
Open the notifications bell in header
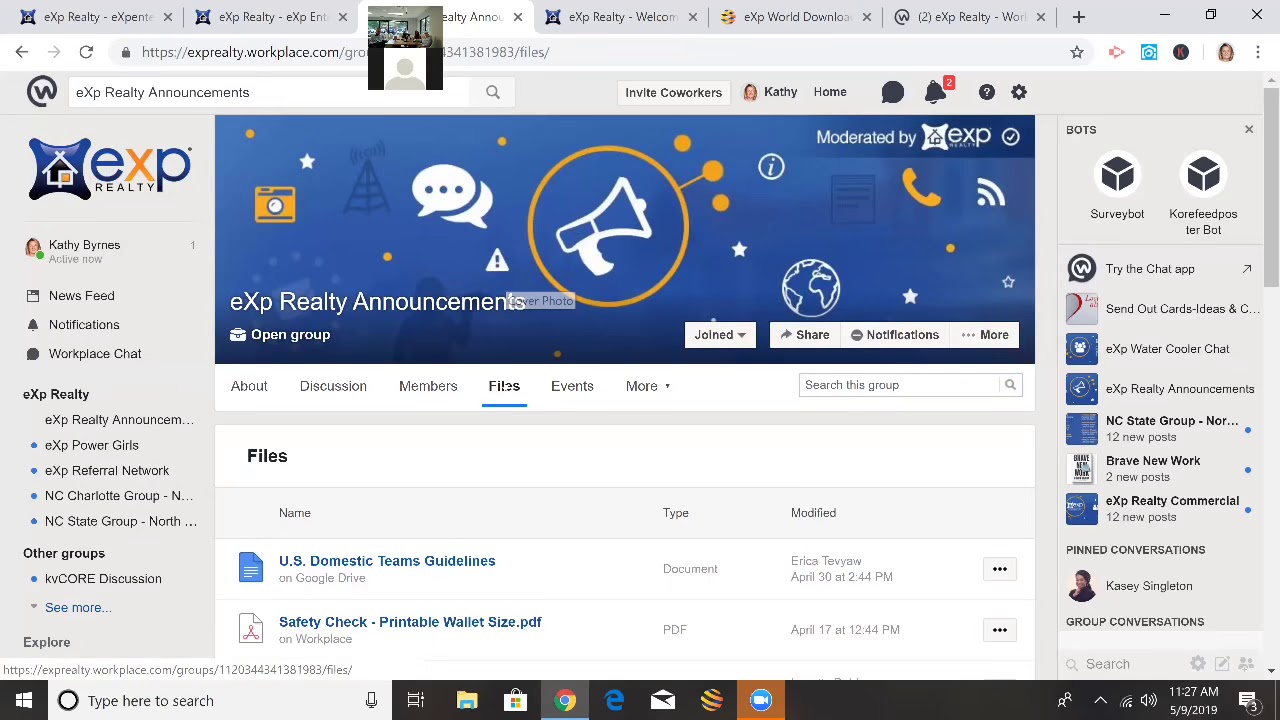(x=936, y=92)
